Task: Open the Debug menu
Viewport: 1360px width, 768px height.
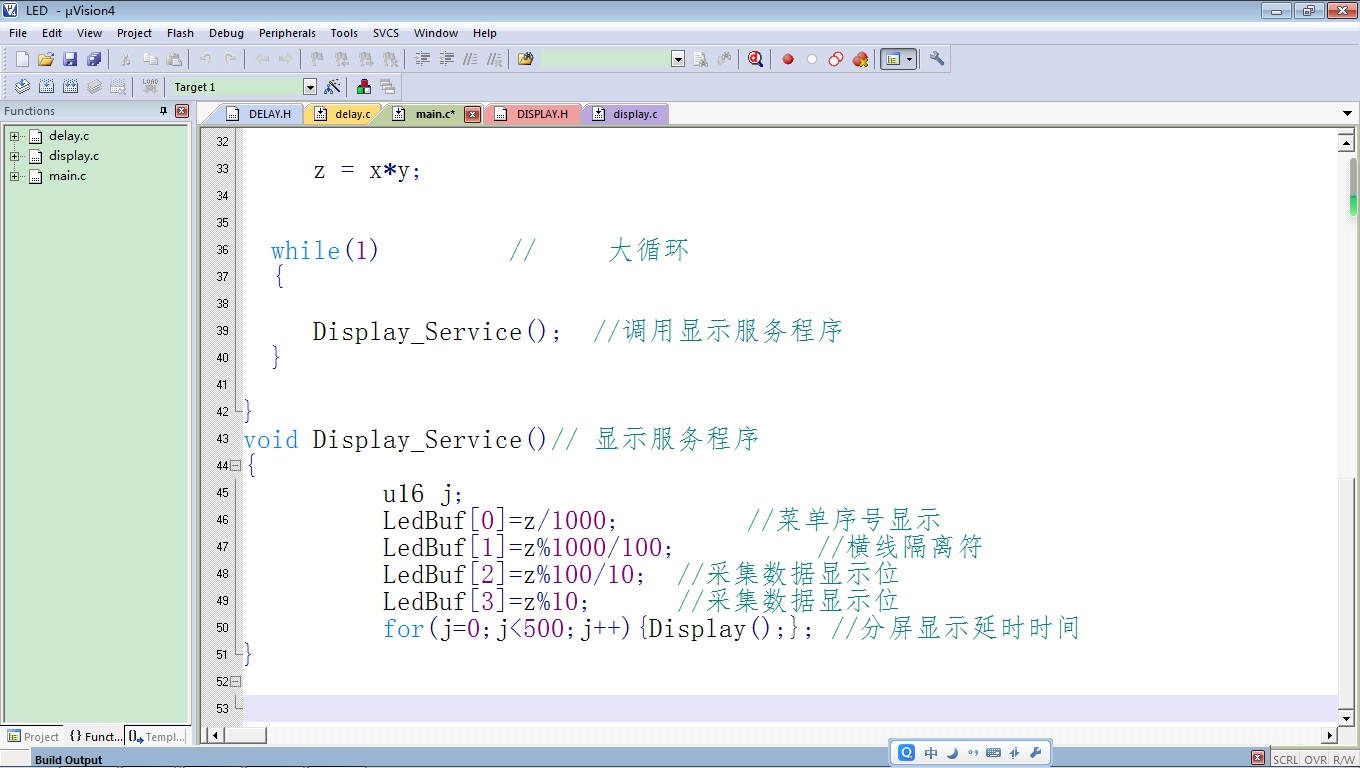Action: point(226,33)
